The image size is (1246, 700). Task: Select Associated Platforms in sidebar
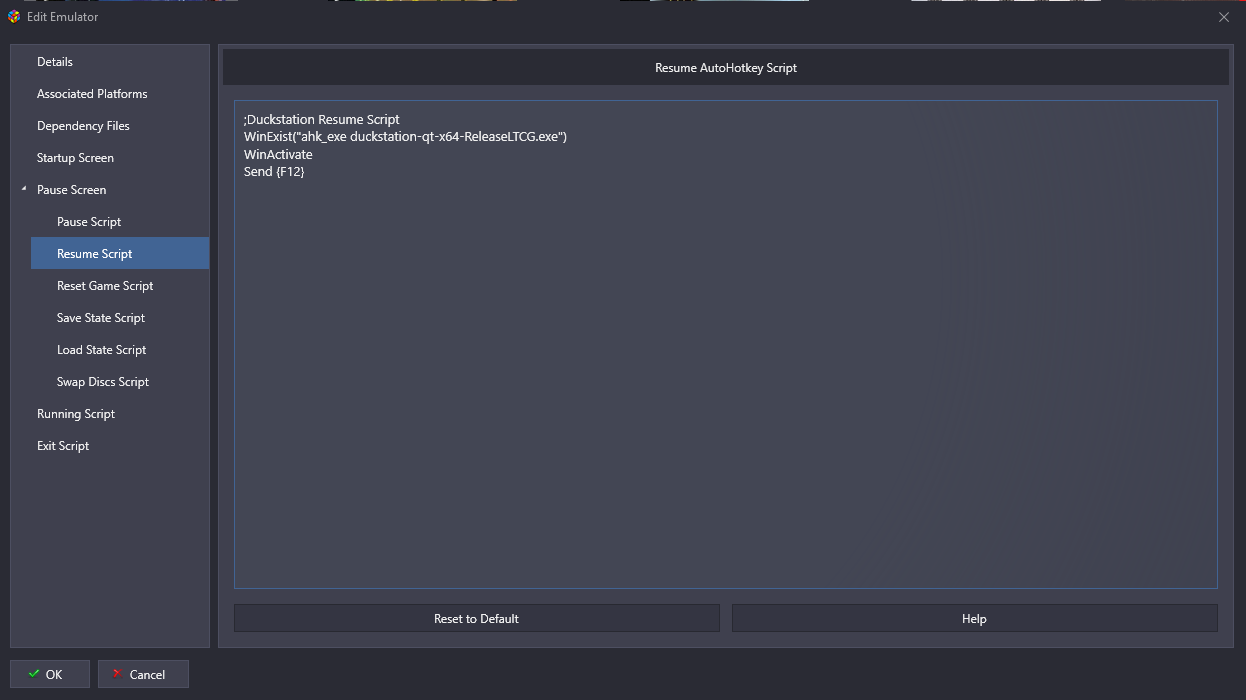(92, 94)
